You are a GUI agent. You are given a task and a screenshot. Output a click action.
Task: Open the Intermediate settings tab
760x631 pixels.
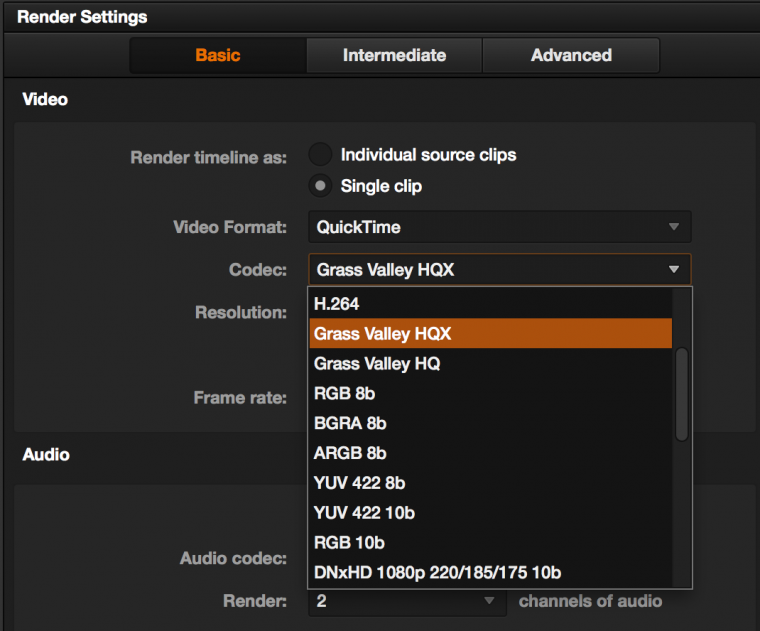[394, 56]
